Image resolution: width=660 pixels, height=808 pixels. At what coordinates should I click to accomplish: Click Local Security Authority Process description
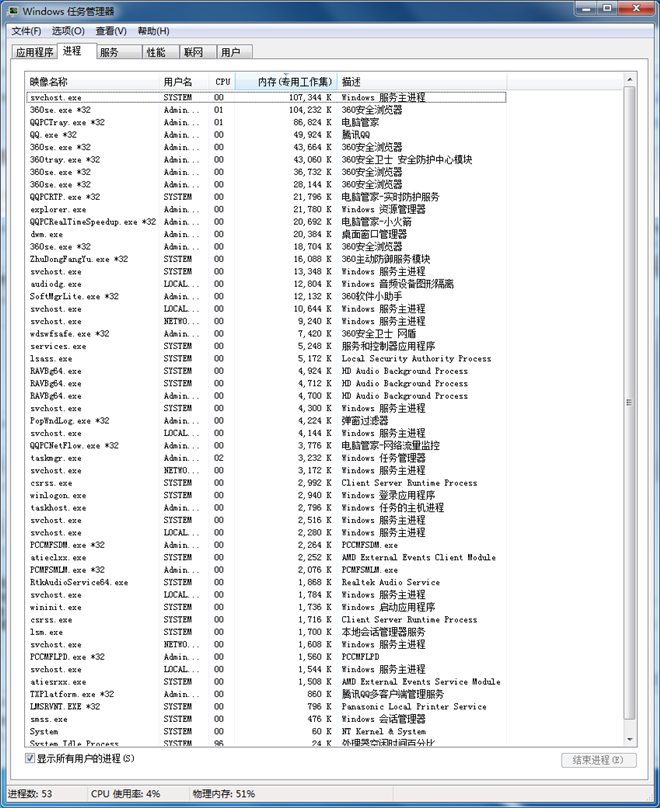click(x=416, y=359)
